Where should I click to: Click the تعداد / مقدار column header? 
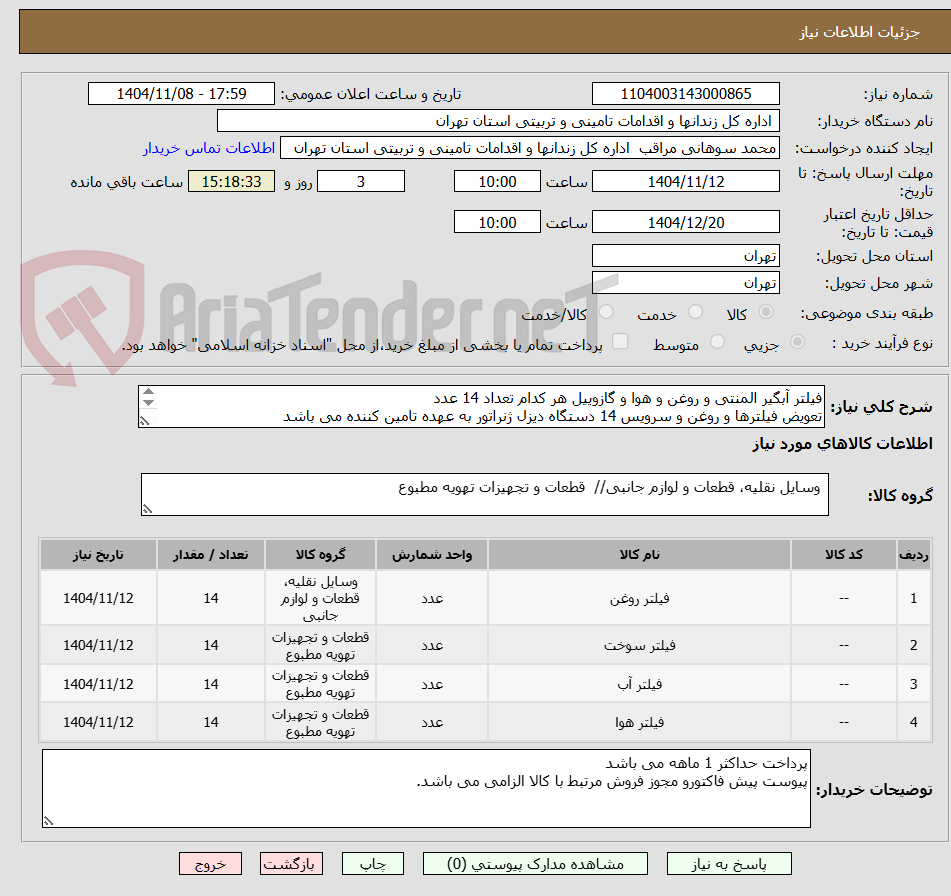coord(210,554)
